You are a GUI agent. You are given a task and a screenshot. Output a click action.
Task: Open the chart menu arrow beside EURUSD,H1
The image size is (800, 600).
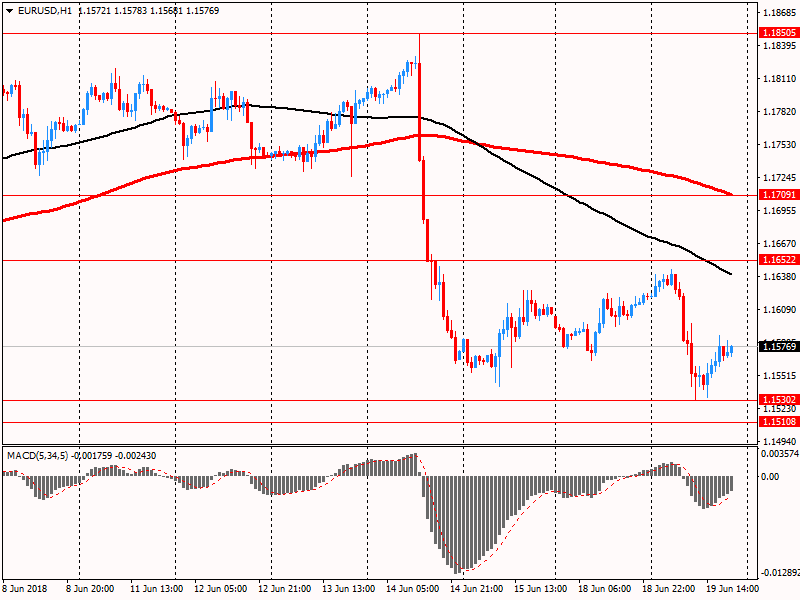tap(10, 11)
